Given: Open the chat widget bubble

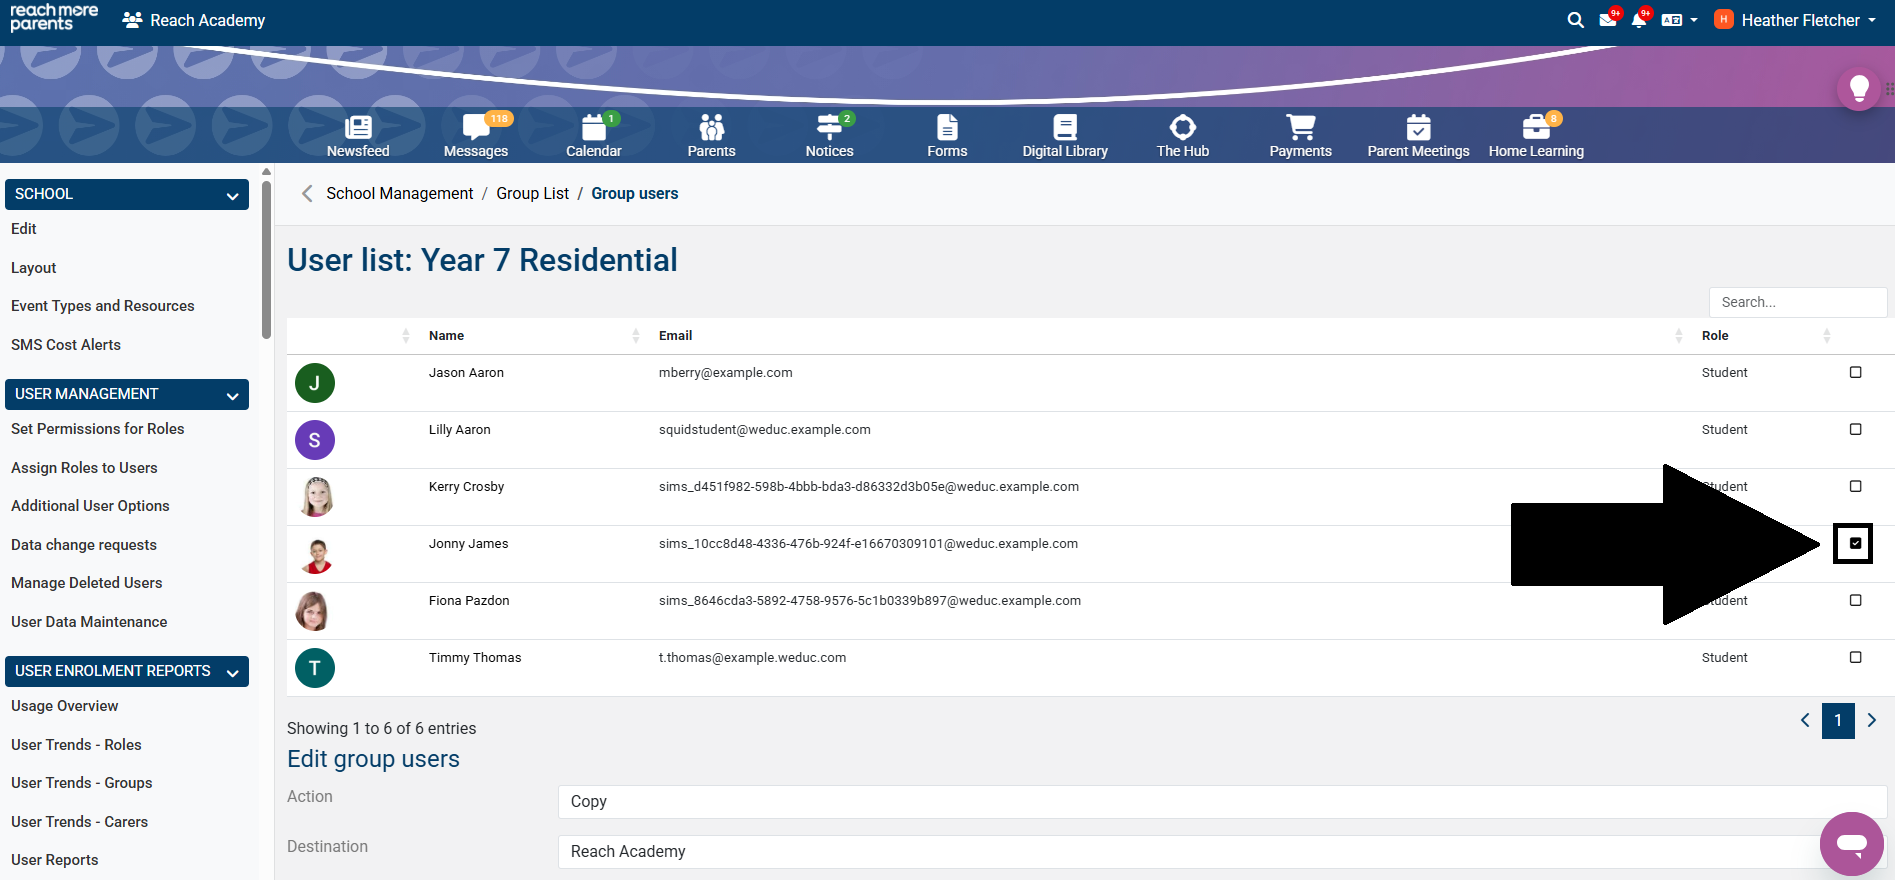Looking at the screenshot, I should coord(1851,843).
